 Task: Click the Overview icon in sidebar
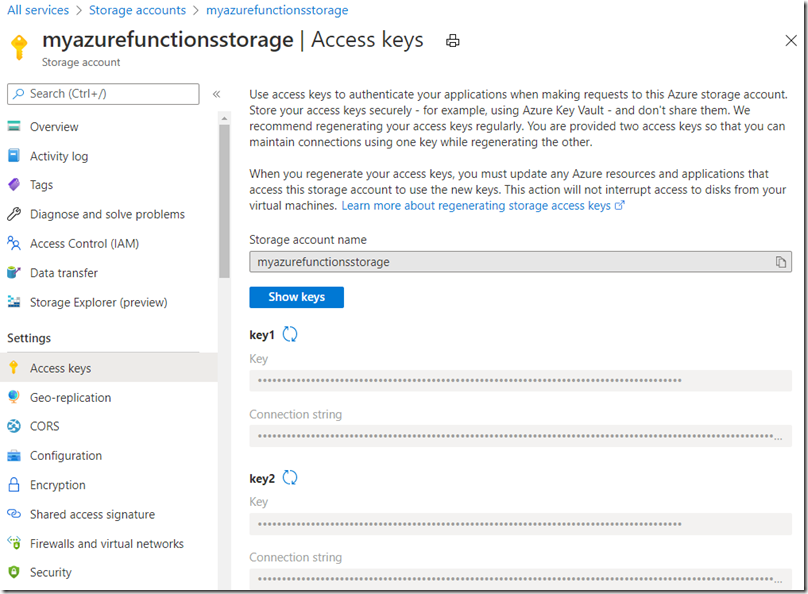(x=14, y=126)
